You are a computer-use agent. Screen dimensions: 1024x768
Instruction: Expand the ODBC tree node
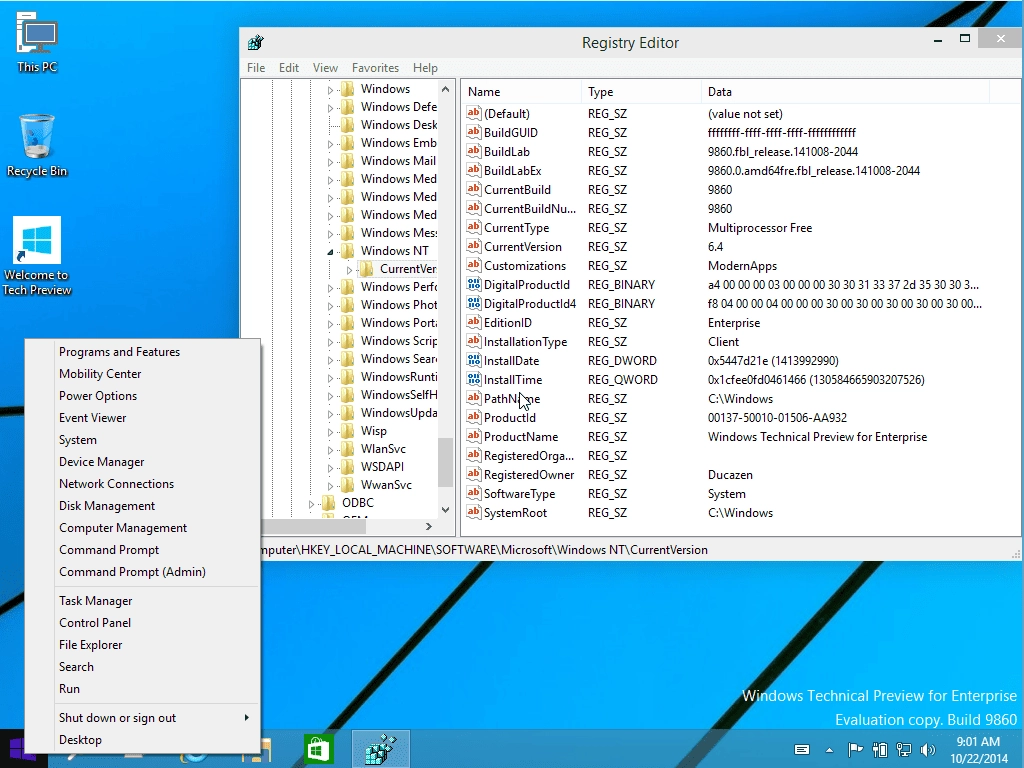click(x=312, y=504)
